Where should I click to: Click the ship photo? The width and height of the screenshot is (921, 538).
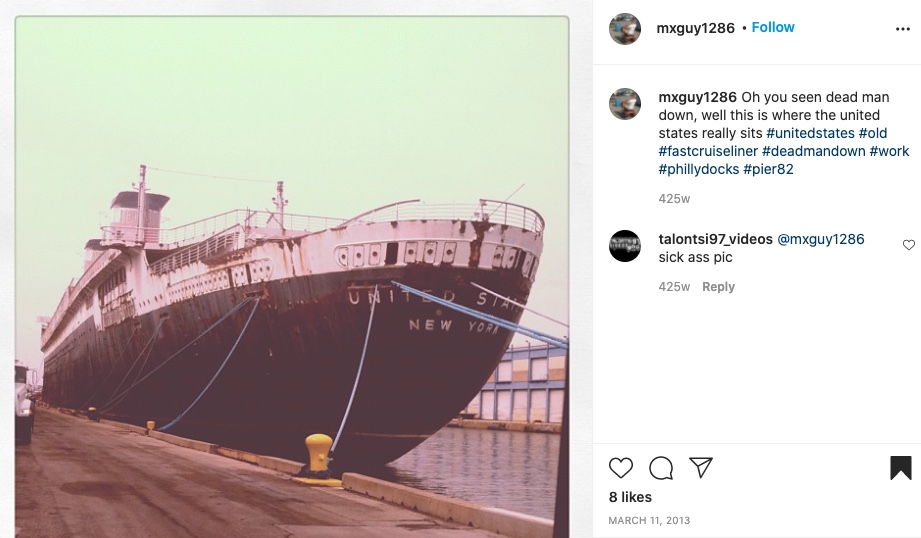pos(291,277)
